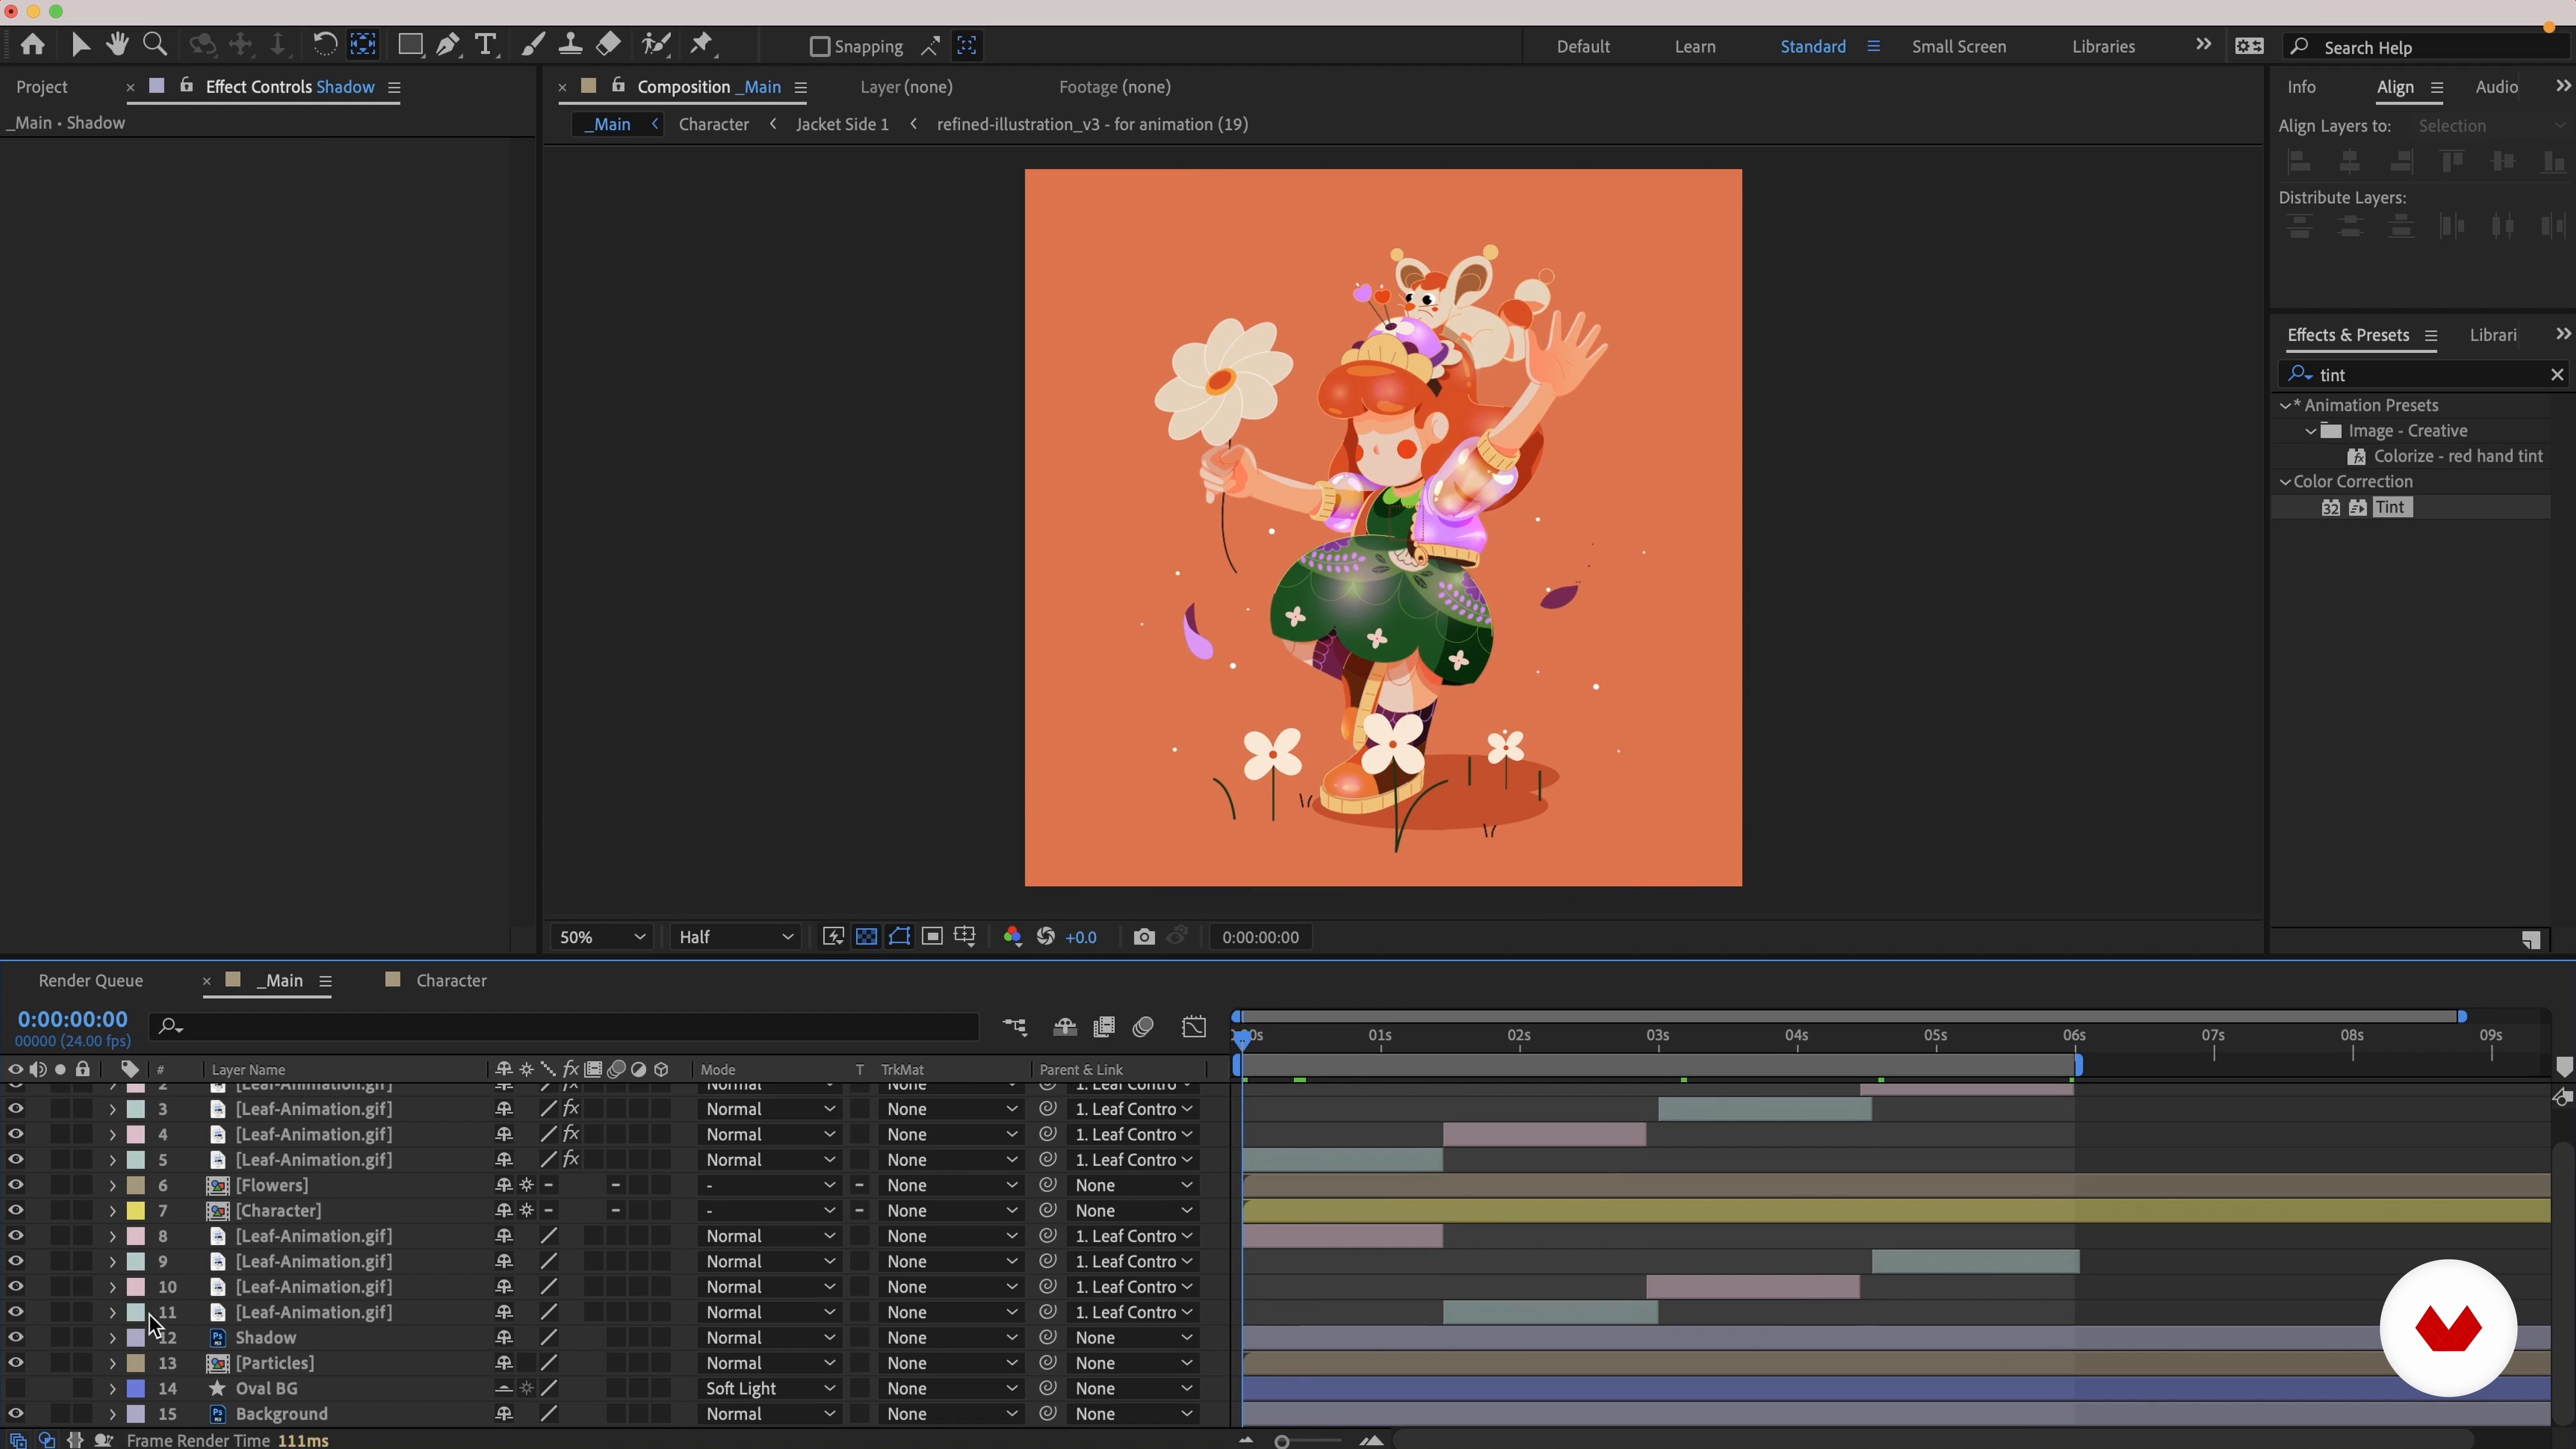This screenshot has width=2576, height=1449.
Task: Show the Oval BG layer visibility
Action: click(15, 1389)
